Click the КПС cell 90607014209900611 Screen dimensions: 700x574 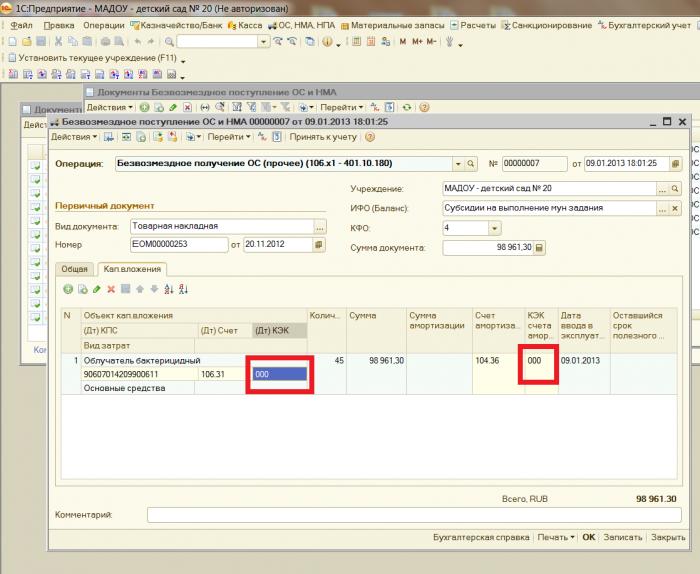[139, 374]
